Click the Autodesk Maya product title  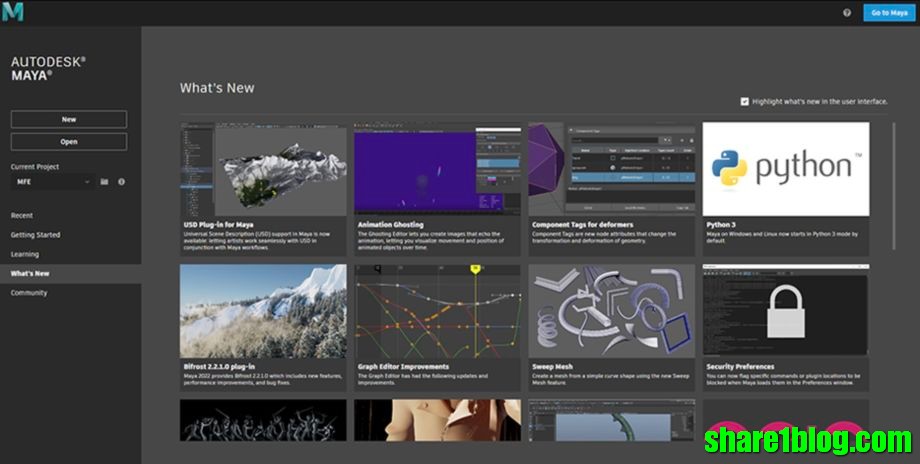(48, 68)
